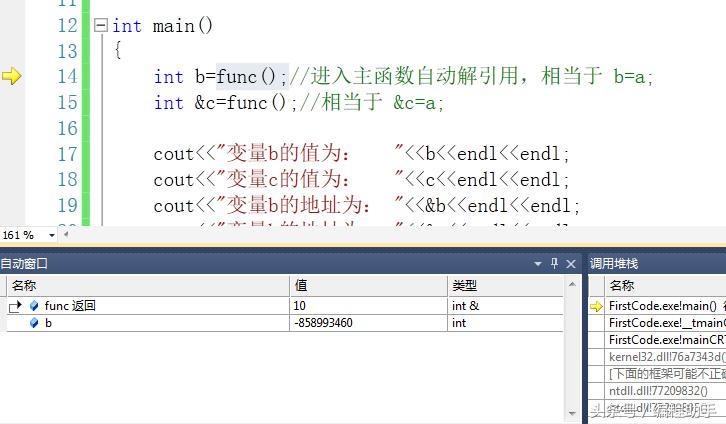Click the value 10 cell
This screenshot has height=424, width=726.
[x=369, y=306]
